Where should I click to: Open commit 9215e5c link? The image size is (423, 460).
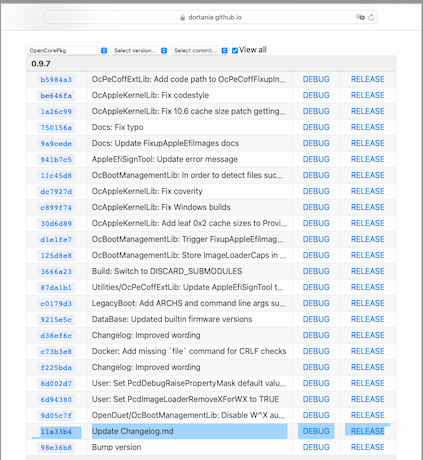tap(56, 320)
